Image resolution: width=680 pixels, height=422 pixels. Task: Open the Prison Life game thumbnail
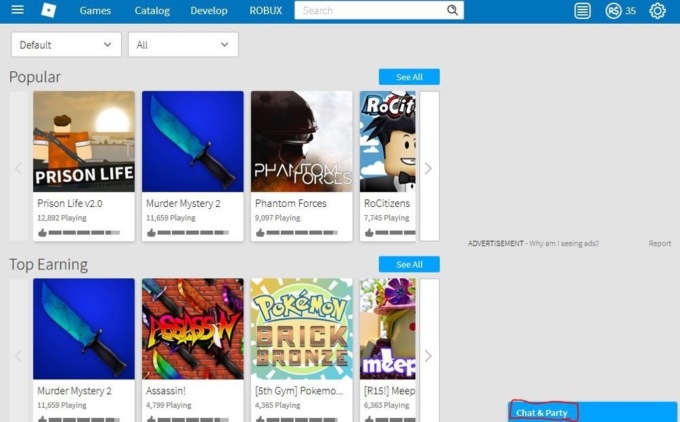point(84,141)
